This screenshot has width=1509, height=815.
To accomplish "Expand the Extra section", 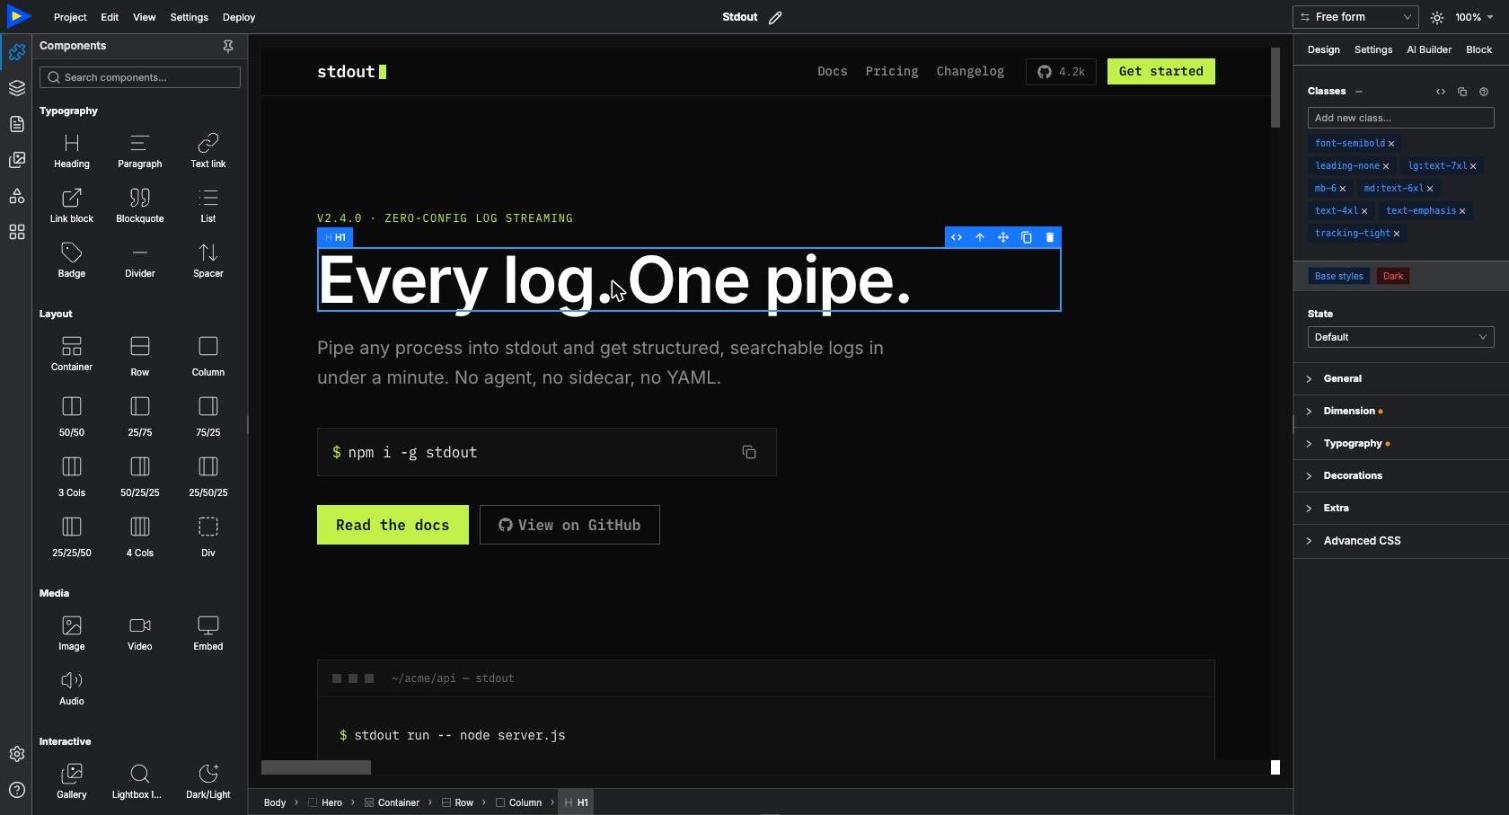I will (1401, 508).
